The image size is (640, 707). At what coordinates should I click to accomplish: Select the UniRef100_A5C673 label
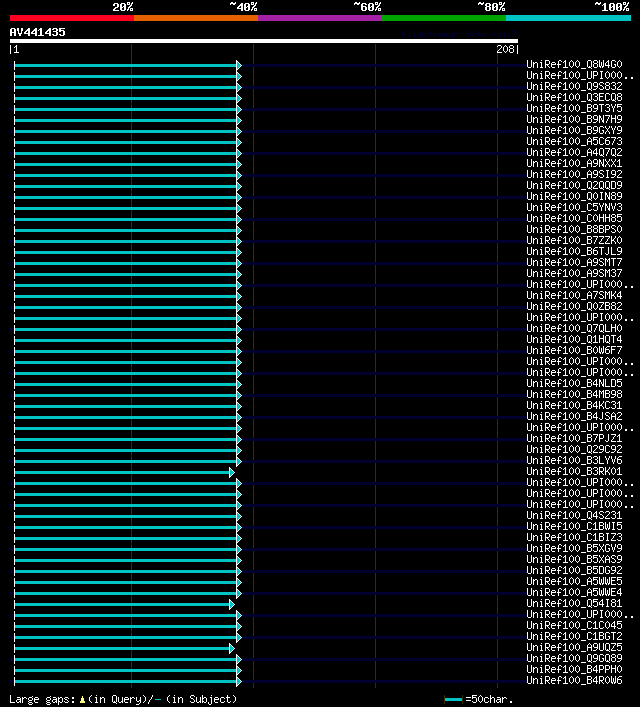coord(574,141)
